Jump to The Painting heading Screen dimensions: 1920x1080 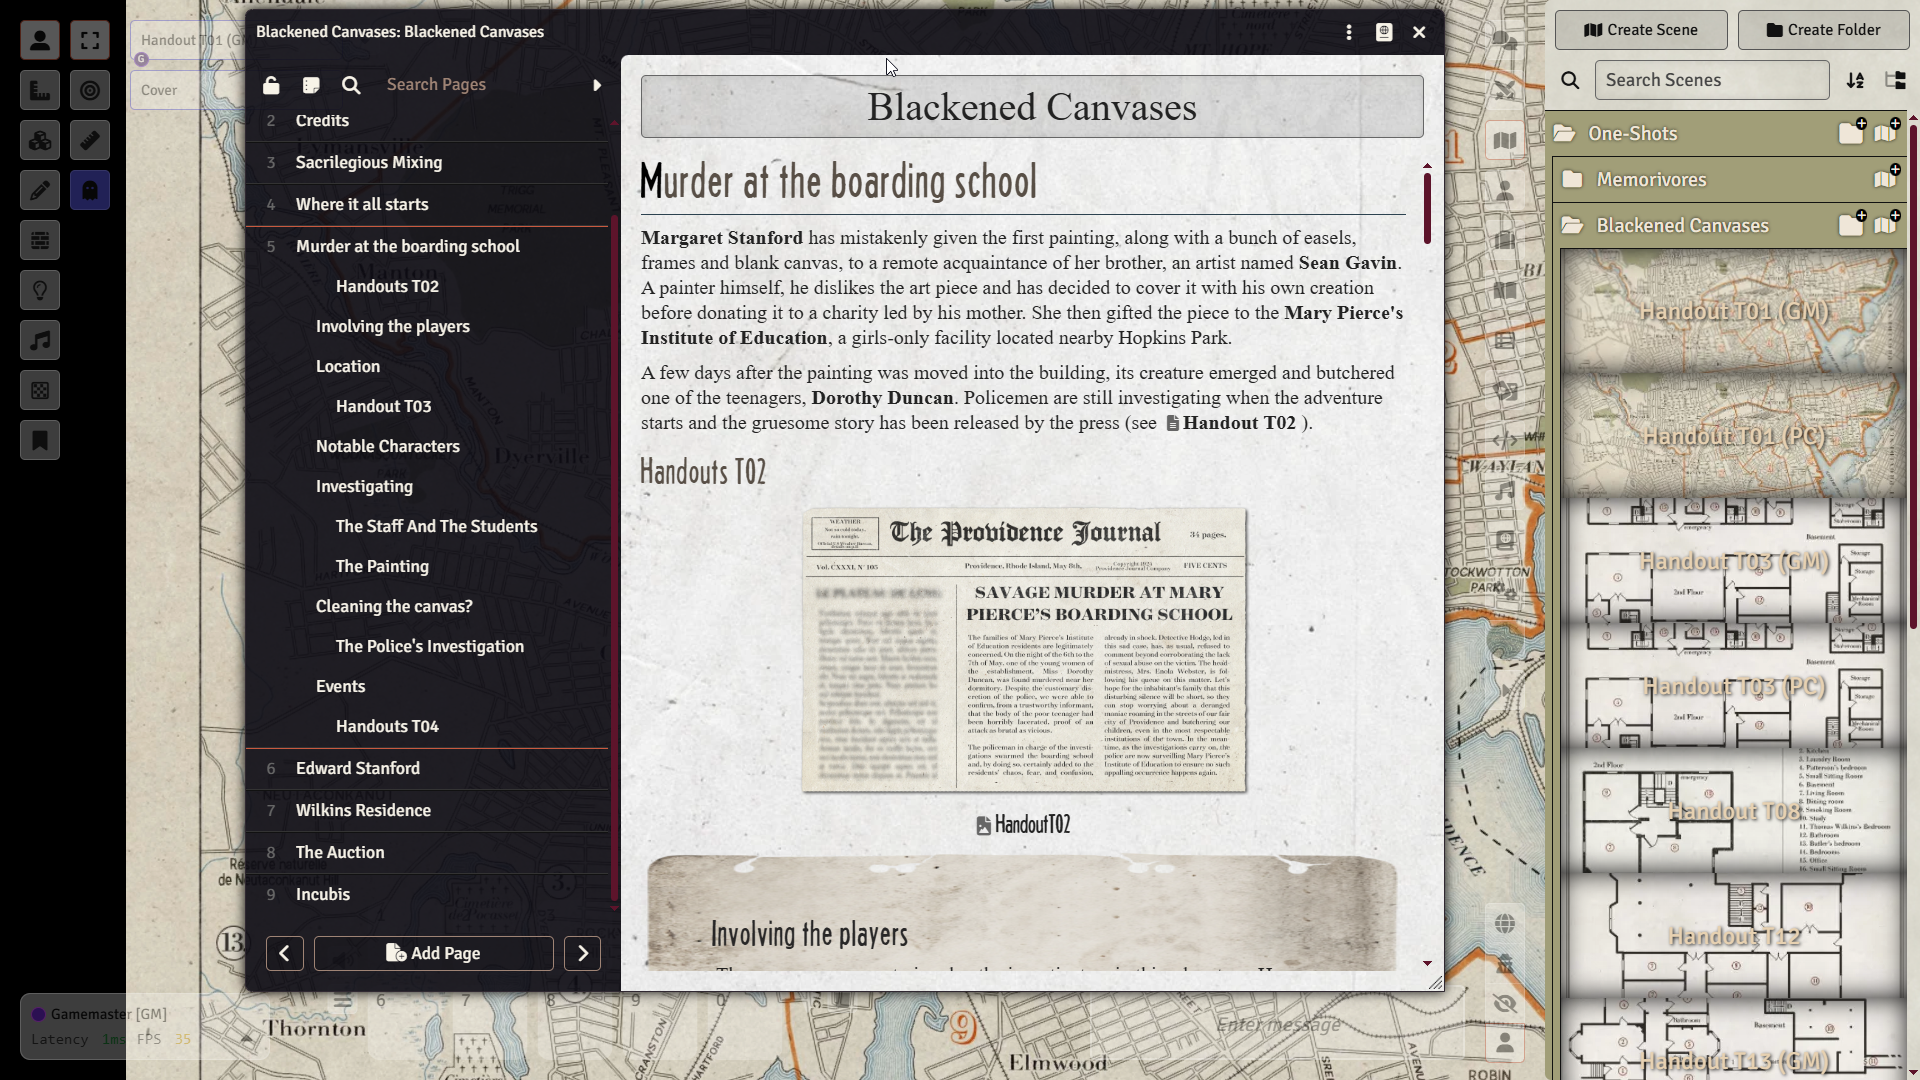point(382,566)
